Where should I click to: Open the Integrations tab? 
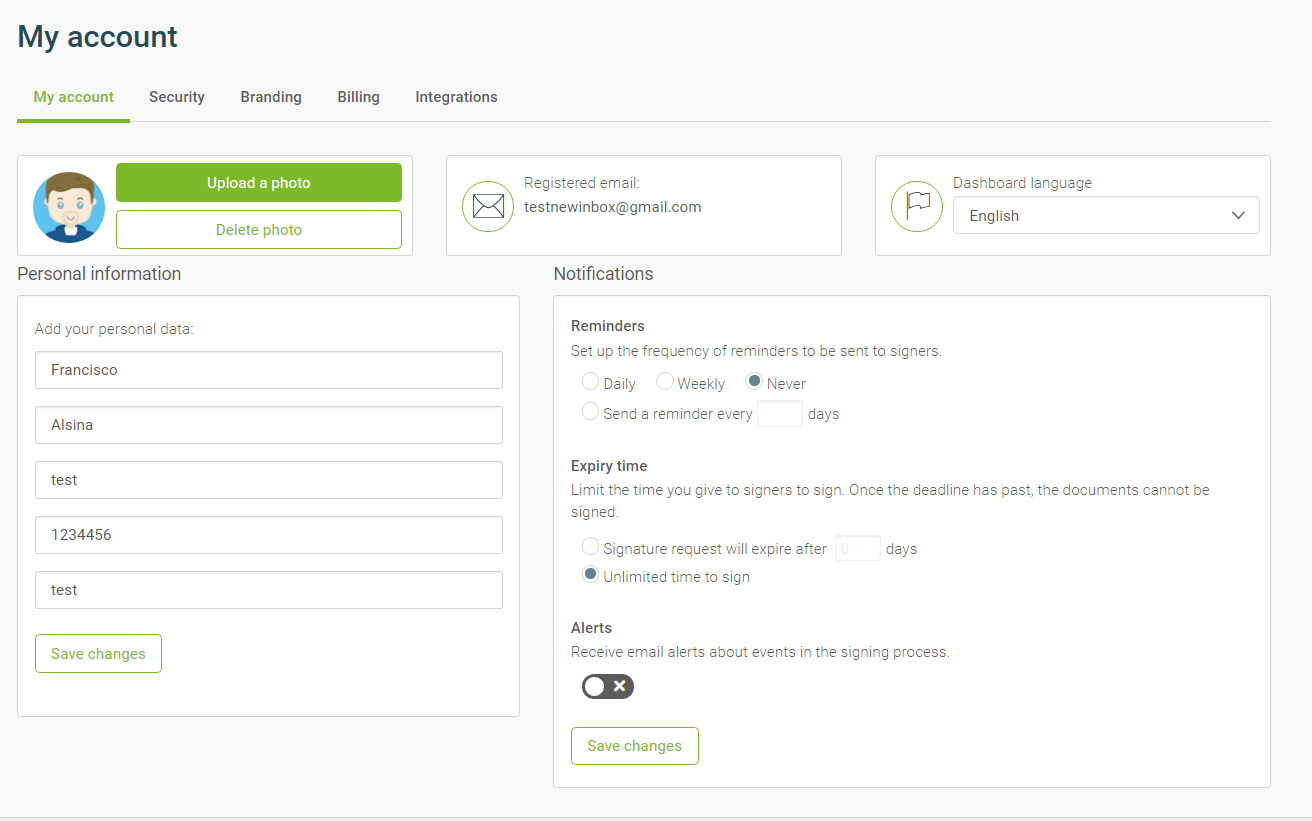pos(456,97)
